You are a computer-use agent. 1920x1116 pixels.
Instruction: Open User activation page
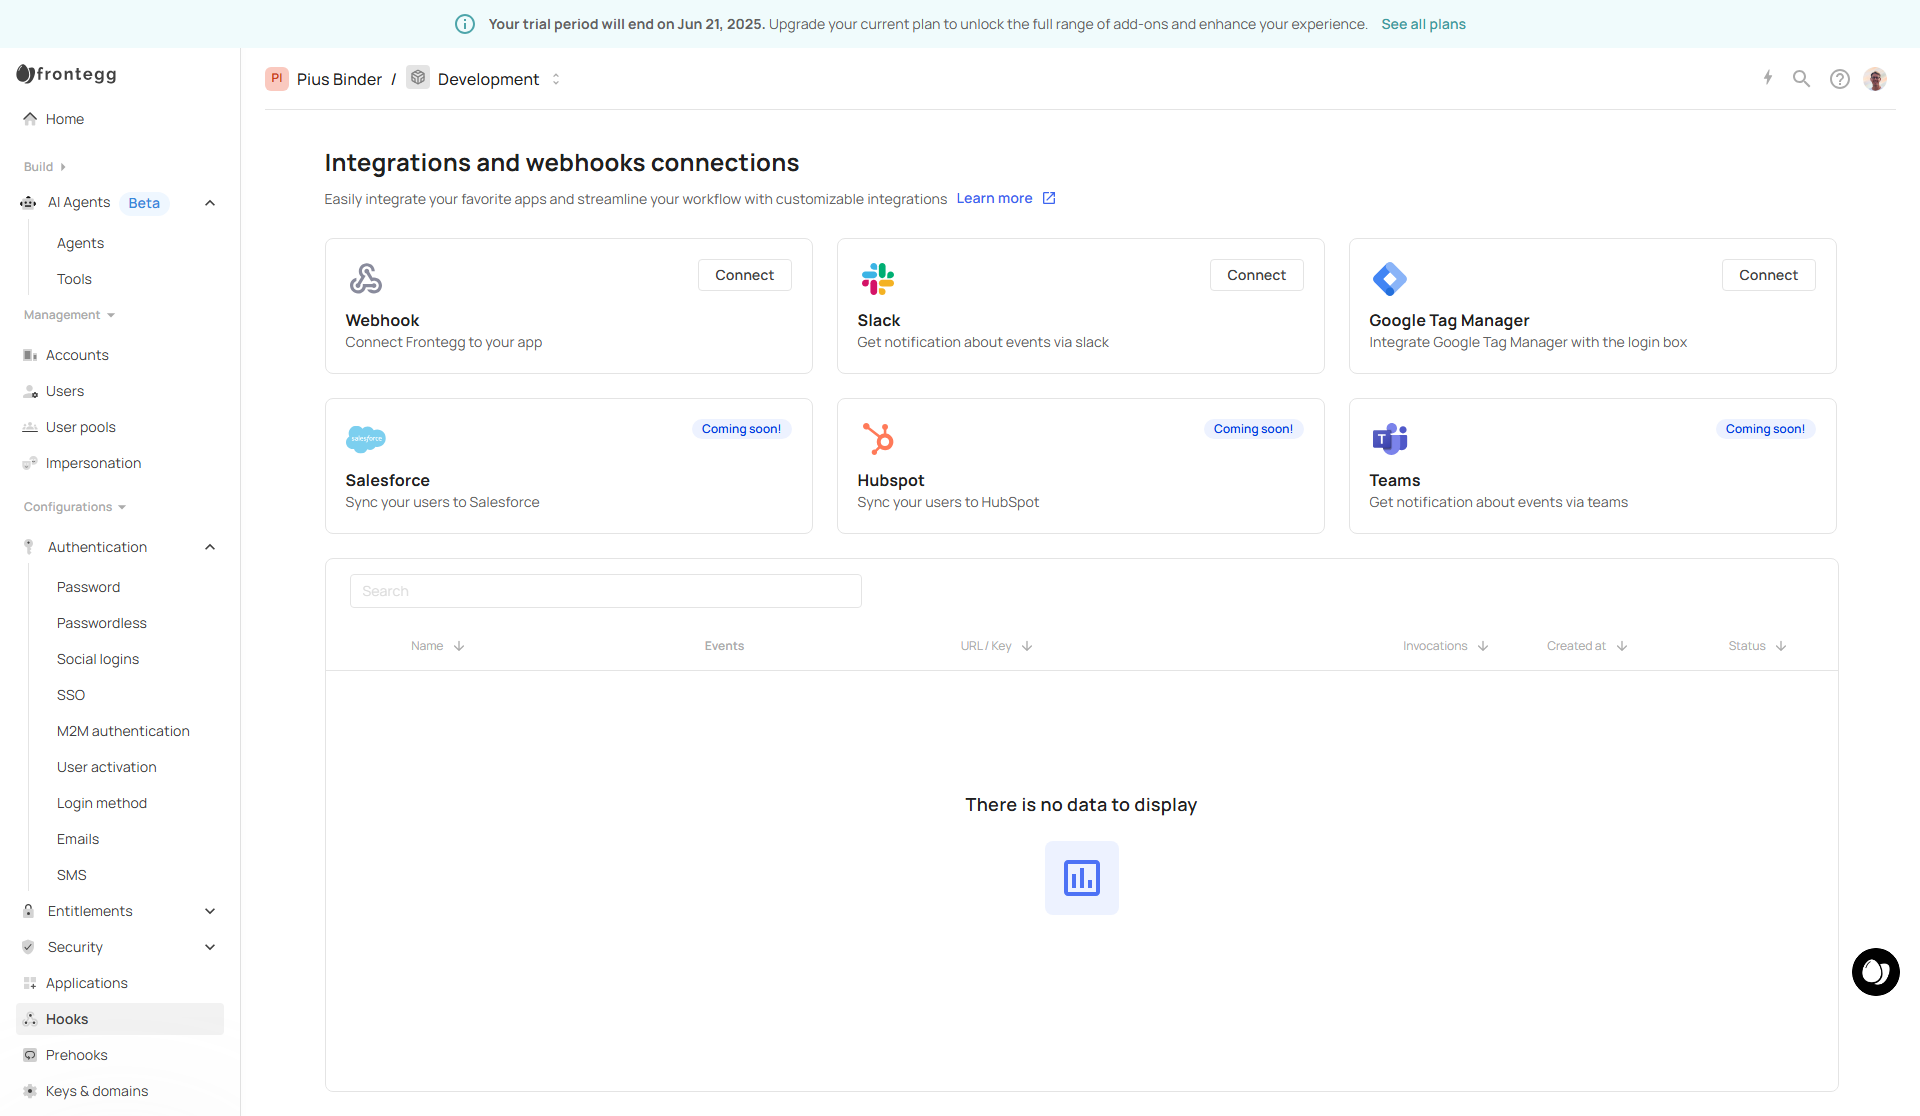click(x=107, y=767)
